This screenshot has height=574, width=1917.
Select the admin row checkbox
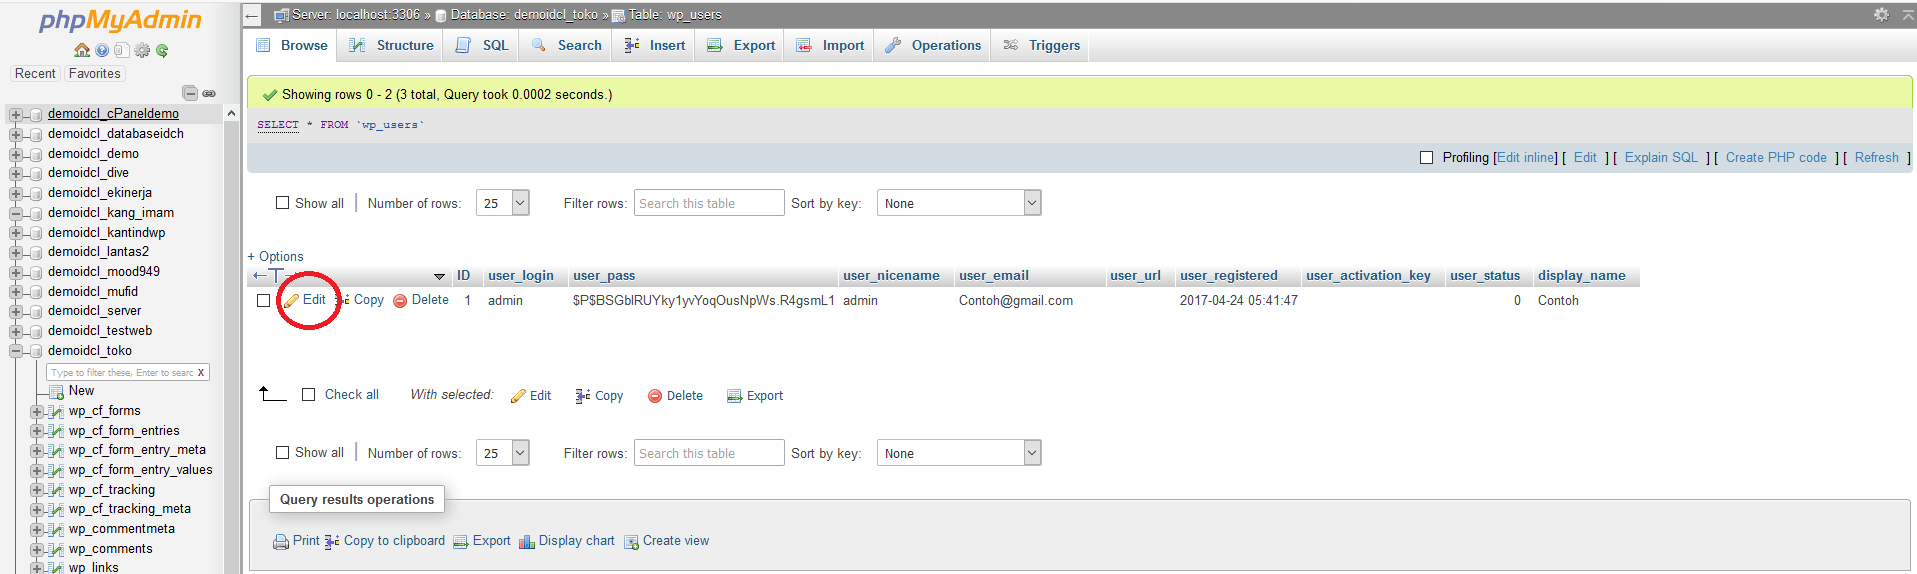[264, 301]
